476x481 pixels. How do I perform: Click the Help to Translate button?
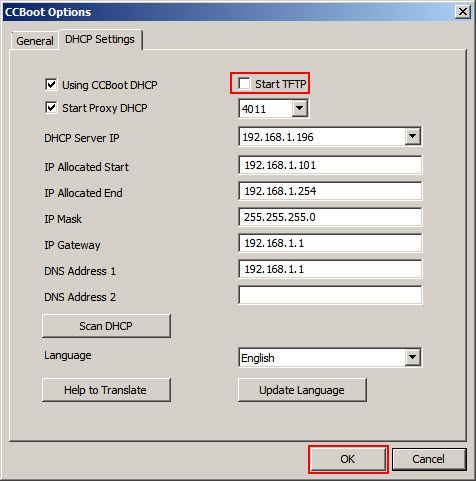pos(106,390)
